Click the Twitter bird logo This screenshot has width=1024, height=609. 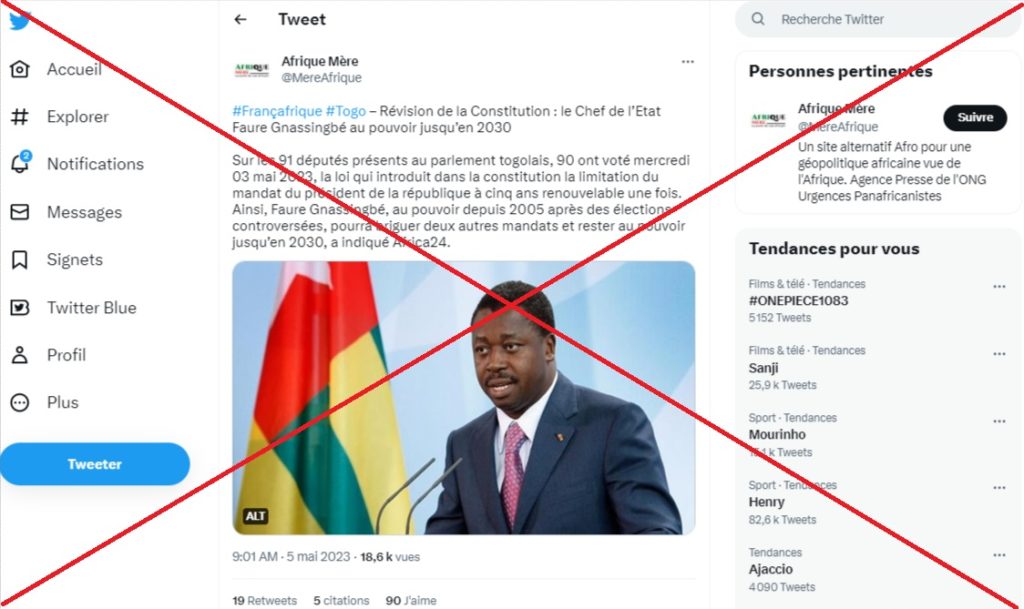tap(20, 21)
